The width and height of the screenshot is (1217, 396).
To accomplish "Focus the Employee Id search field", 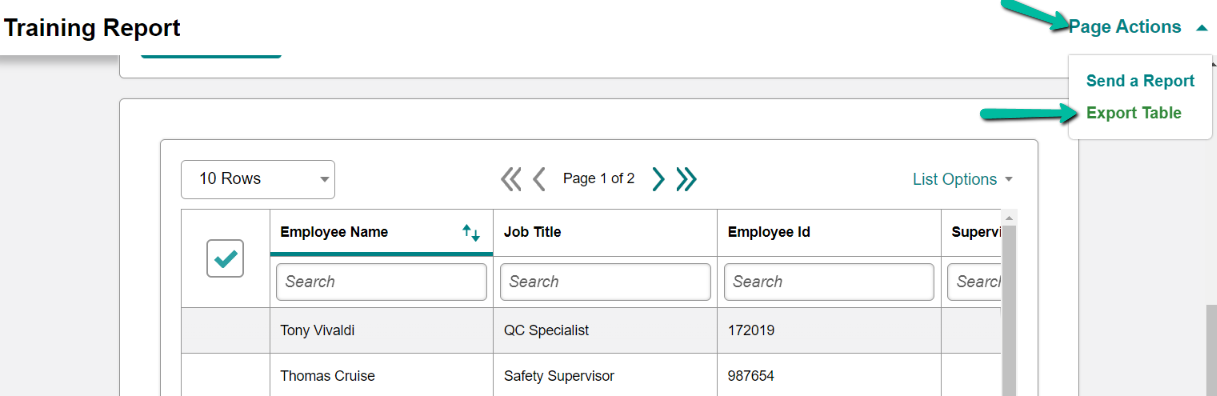I will coord(829,282).
